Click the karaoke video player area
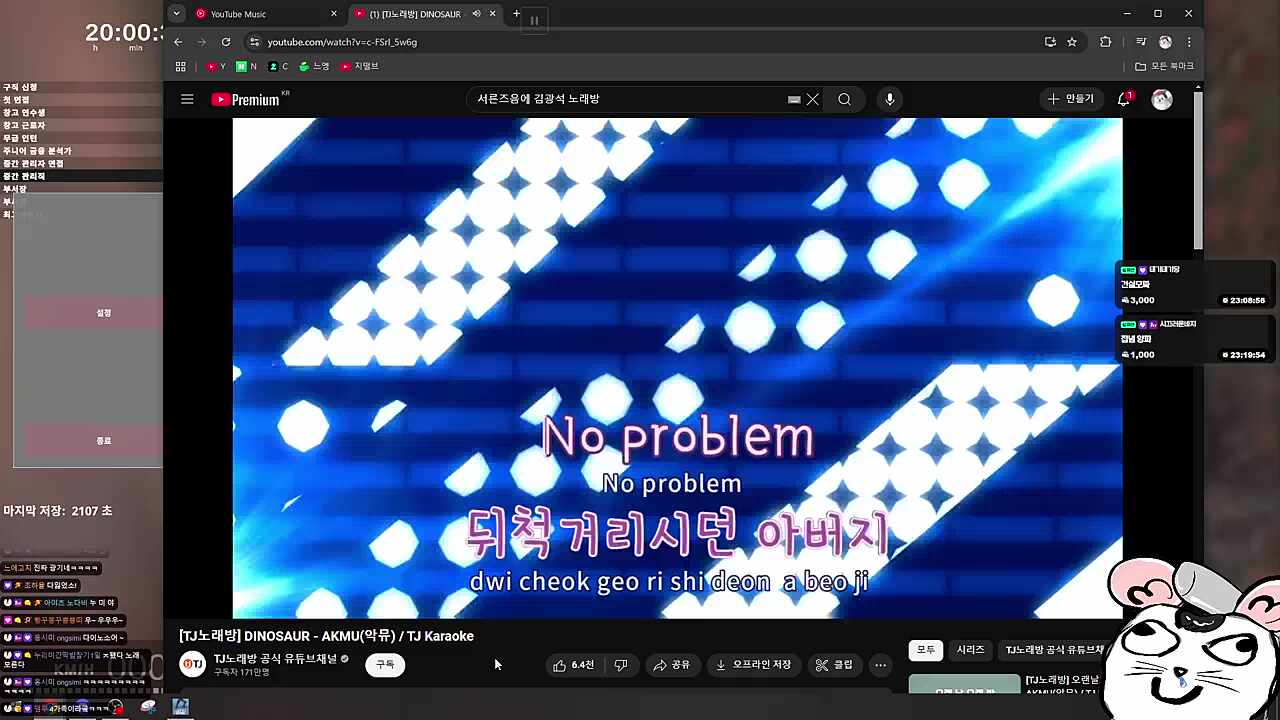The width and height of the screenshot is (1280, 720). (x=677, y=368)
